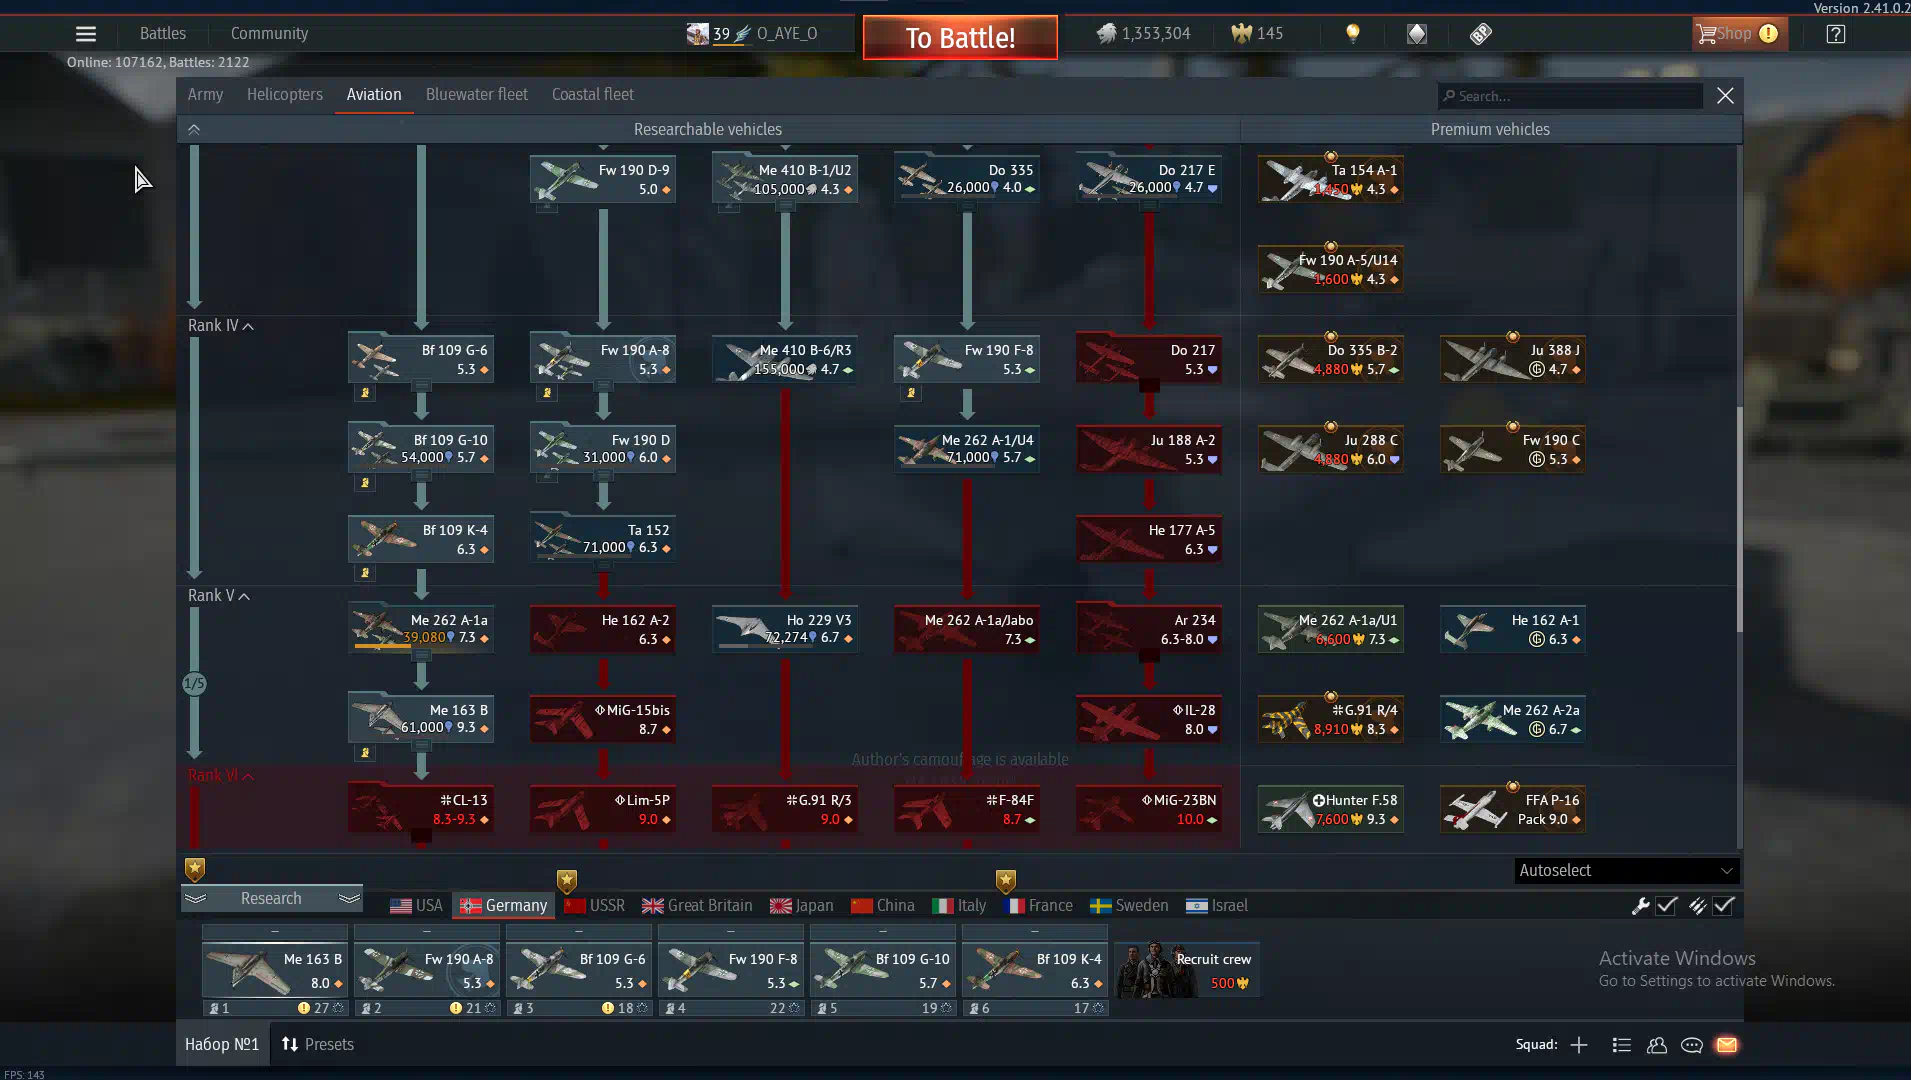Select the Do 335 vehicle card
Viewport: 1911px width, 1080px height.
(x=967, y=178)
